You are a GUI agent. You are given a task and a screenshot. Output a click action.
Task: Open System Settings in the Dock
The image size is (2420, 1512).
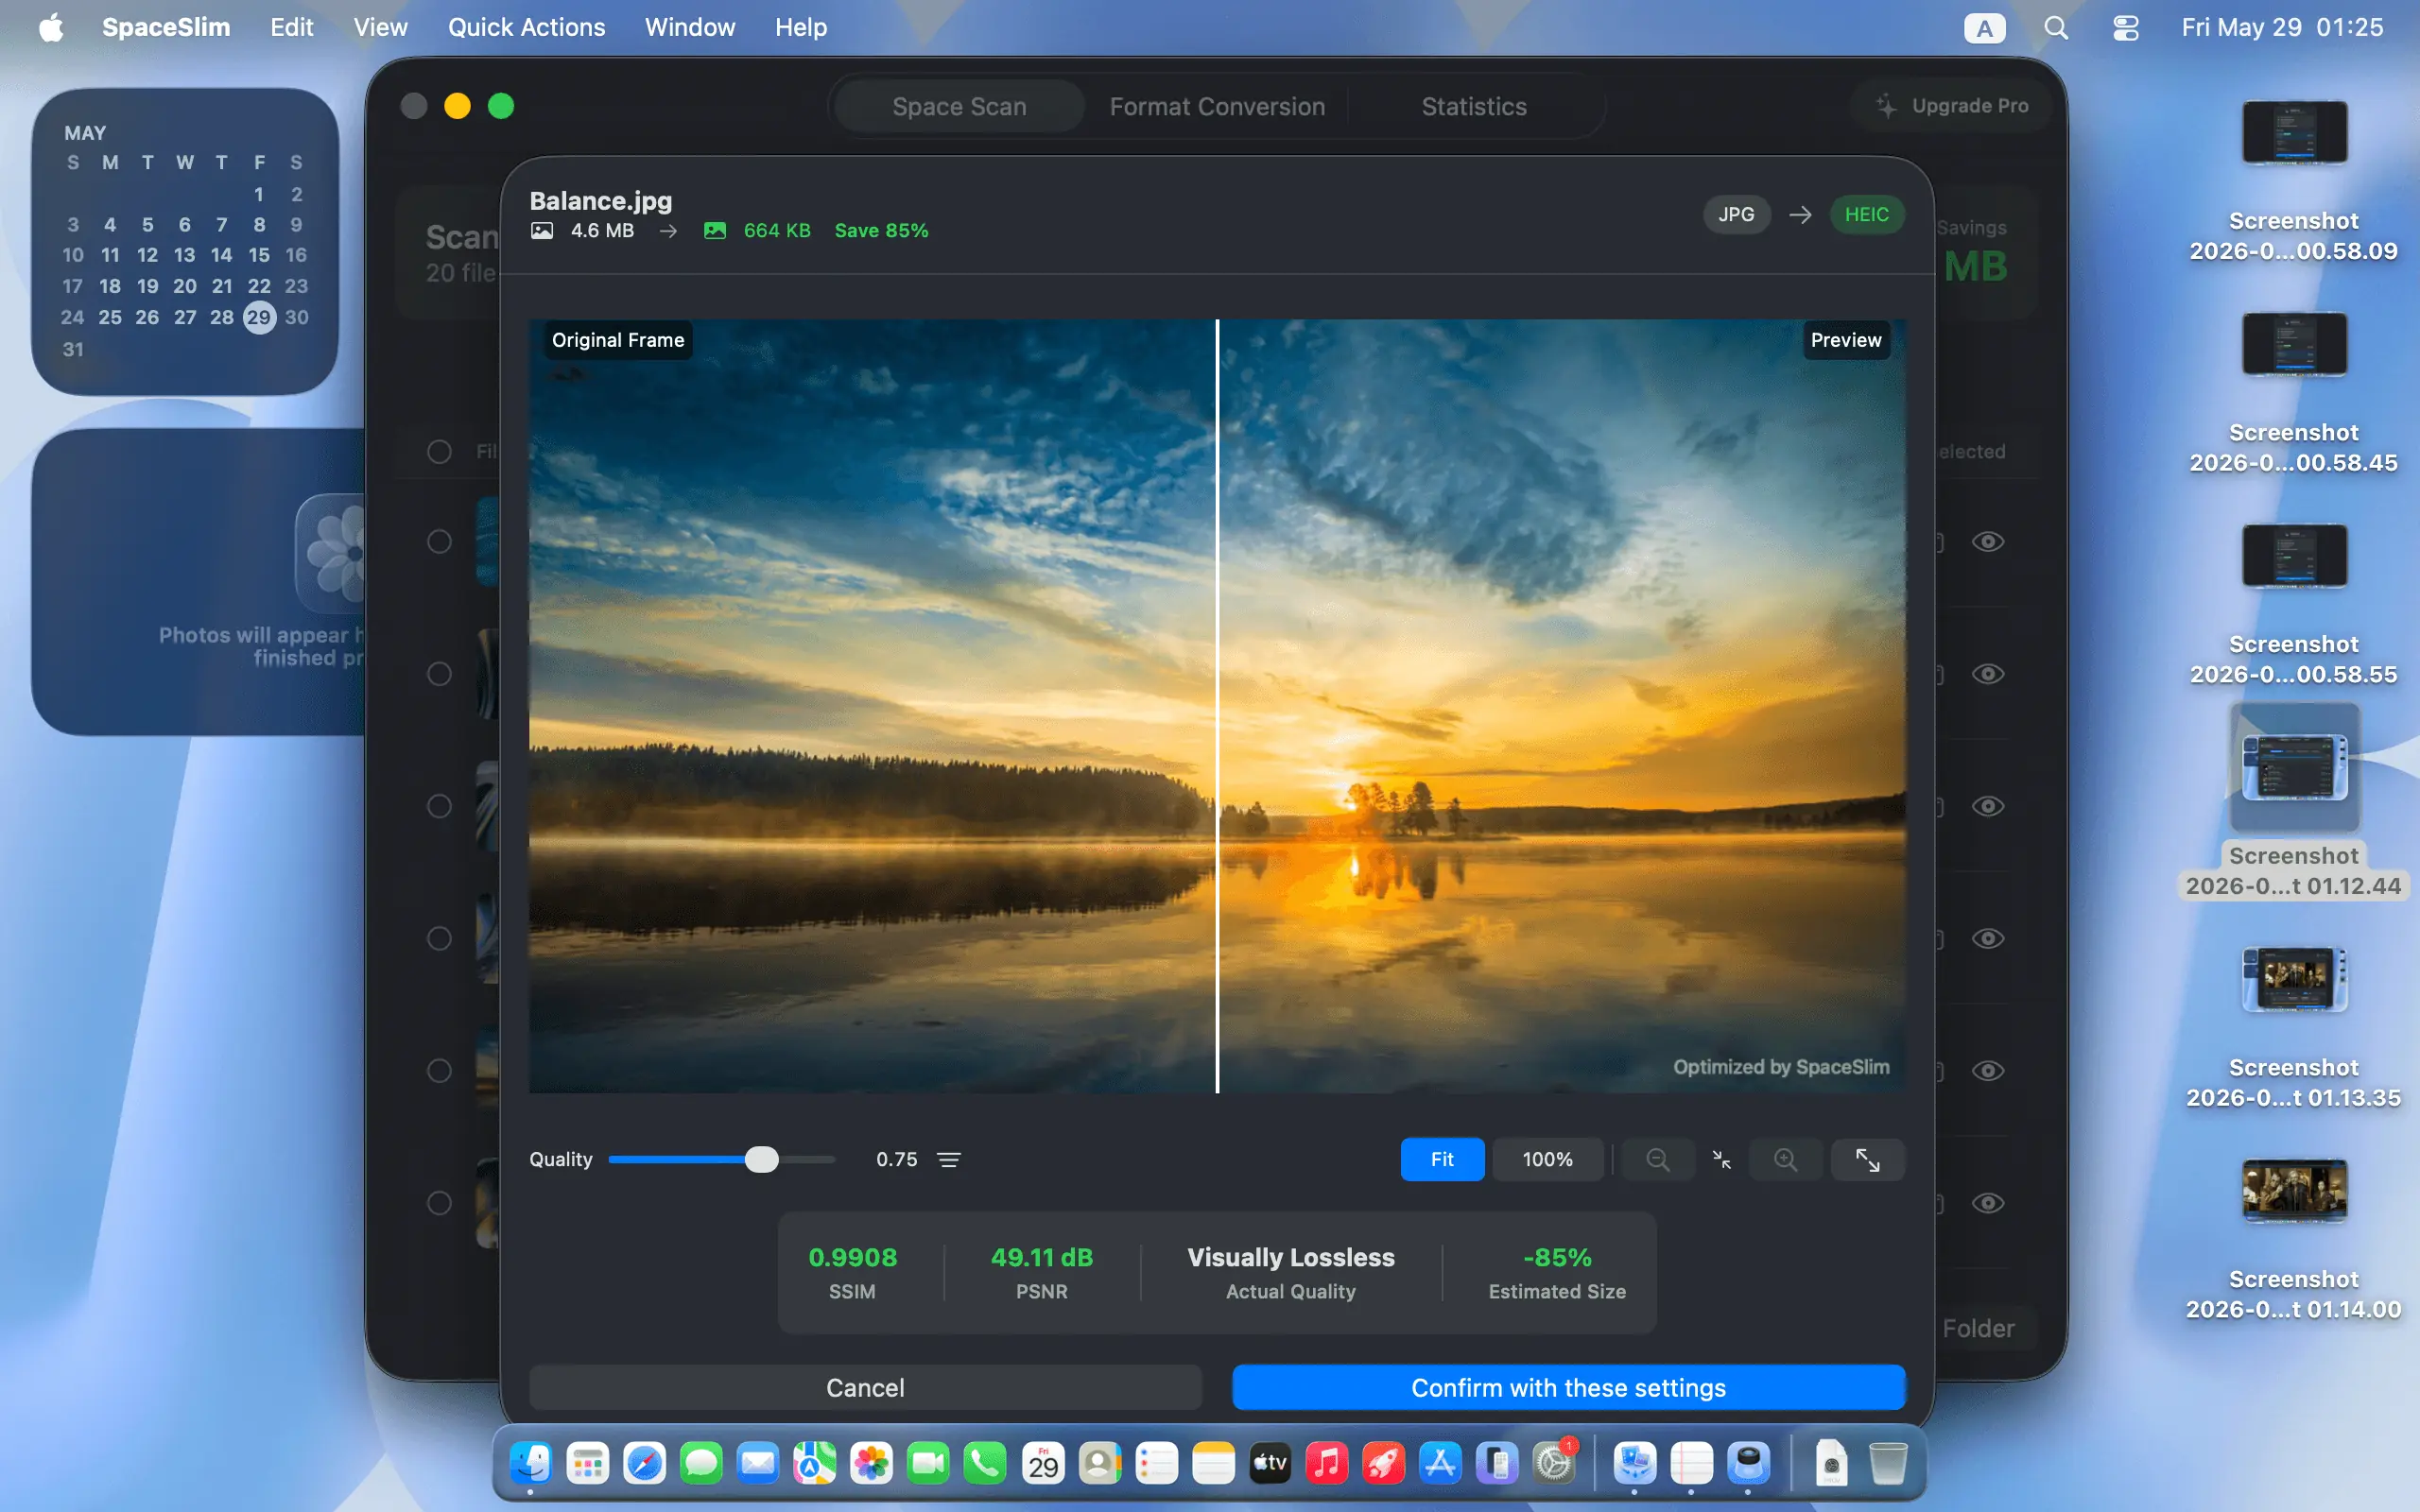point(1554,1464)
